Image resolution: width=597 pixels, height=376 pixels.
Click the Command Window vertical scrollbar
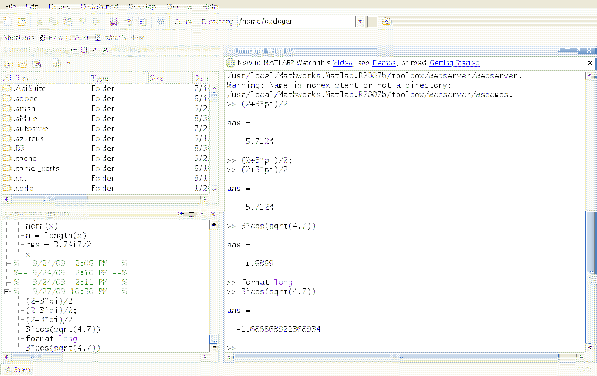tap(590, 212)
